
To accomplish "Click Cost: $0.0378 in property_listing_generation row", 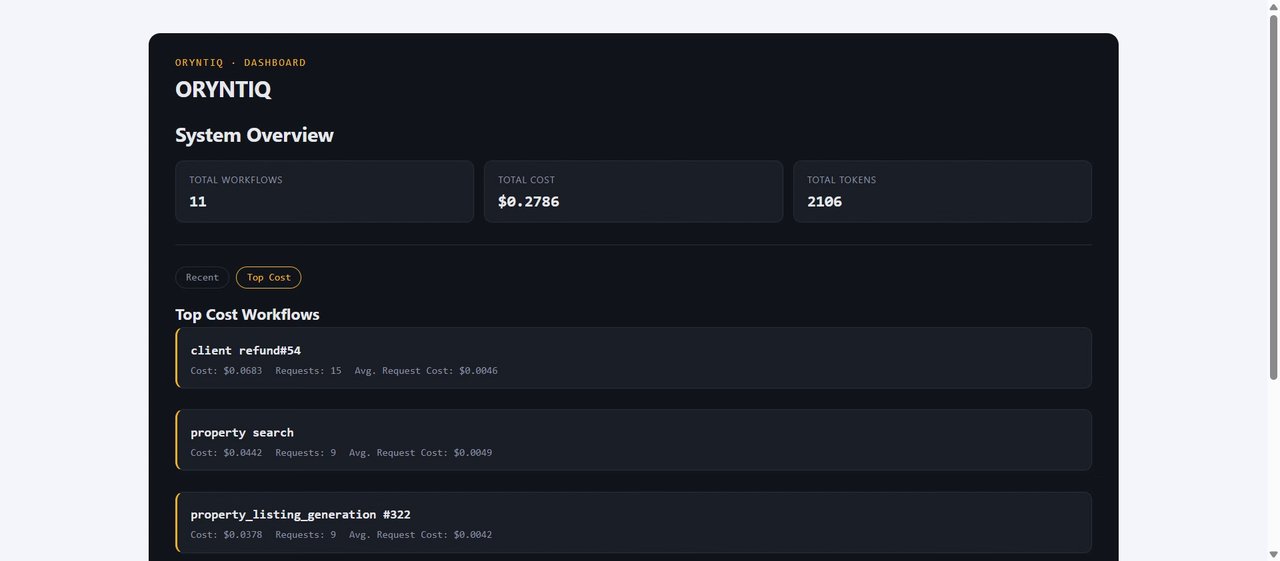I will 227,535.
